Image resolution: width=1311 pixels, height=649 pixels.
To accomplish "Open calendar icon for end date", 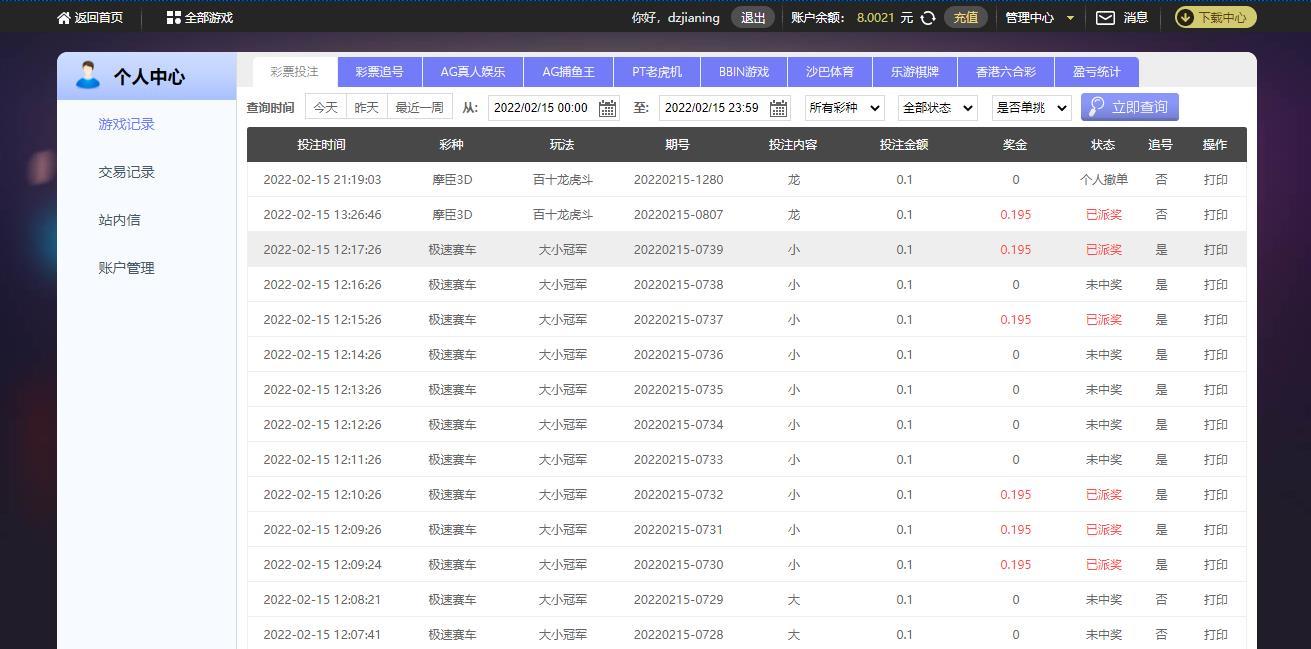I will tap(778, 108).
